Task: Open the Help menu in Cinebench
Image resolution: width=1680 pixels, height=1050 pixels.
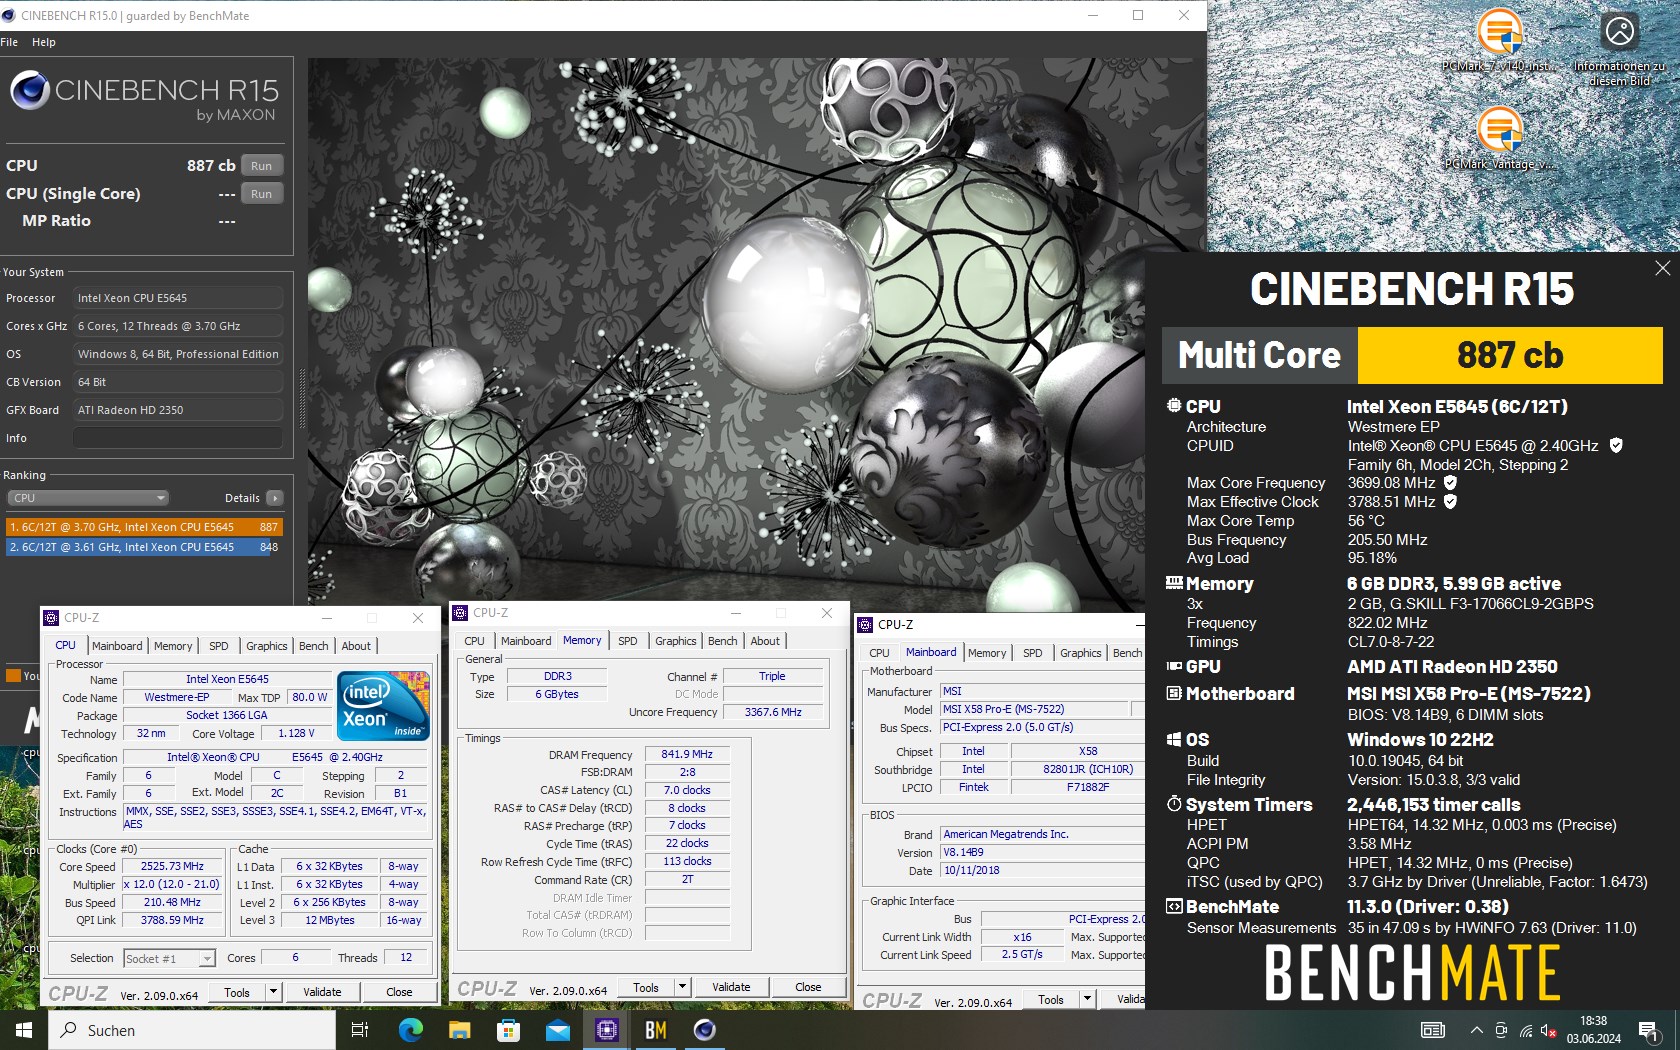Action: [x=44, y=42]
